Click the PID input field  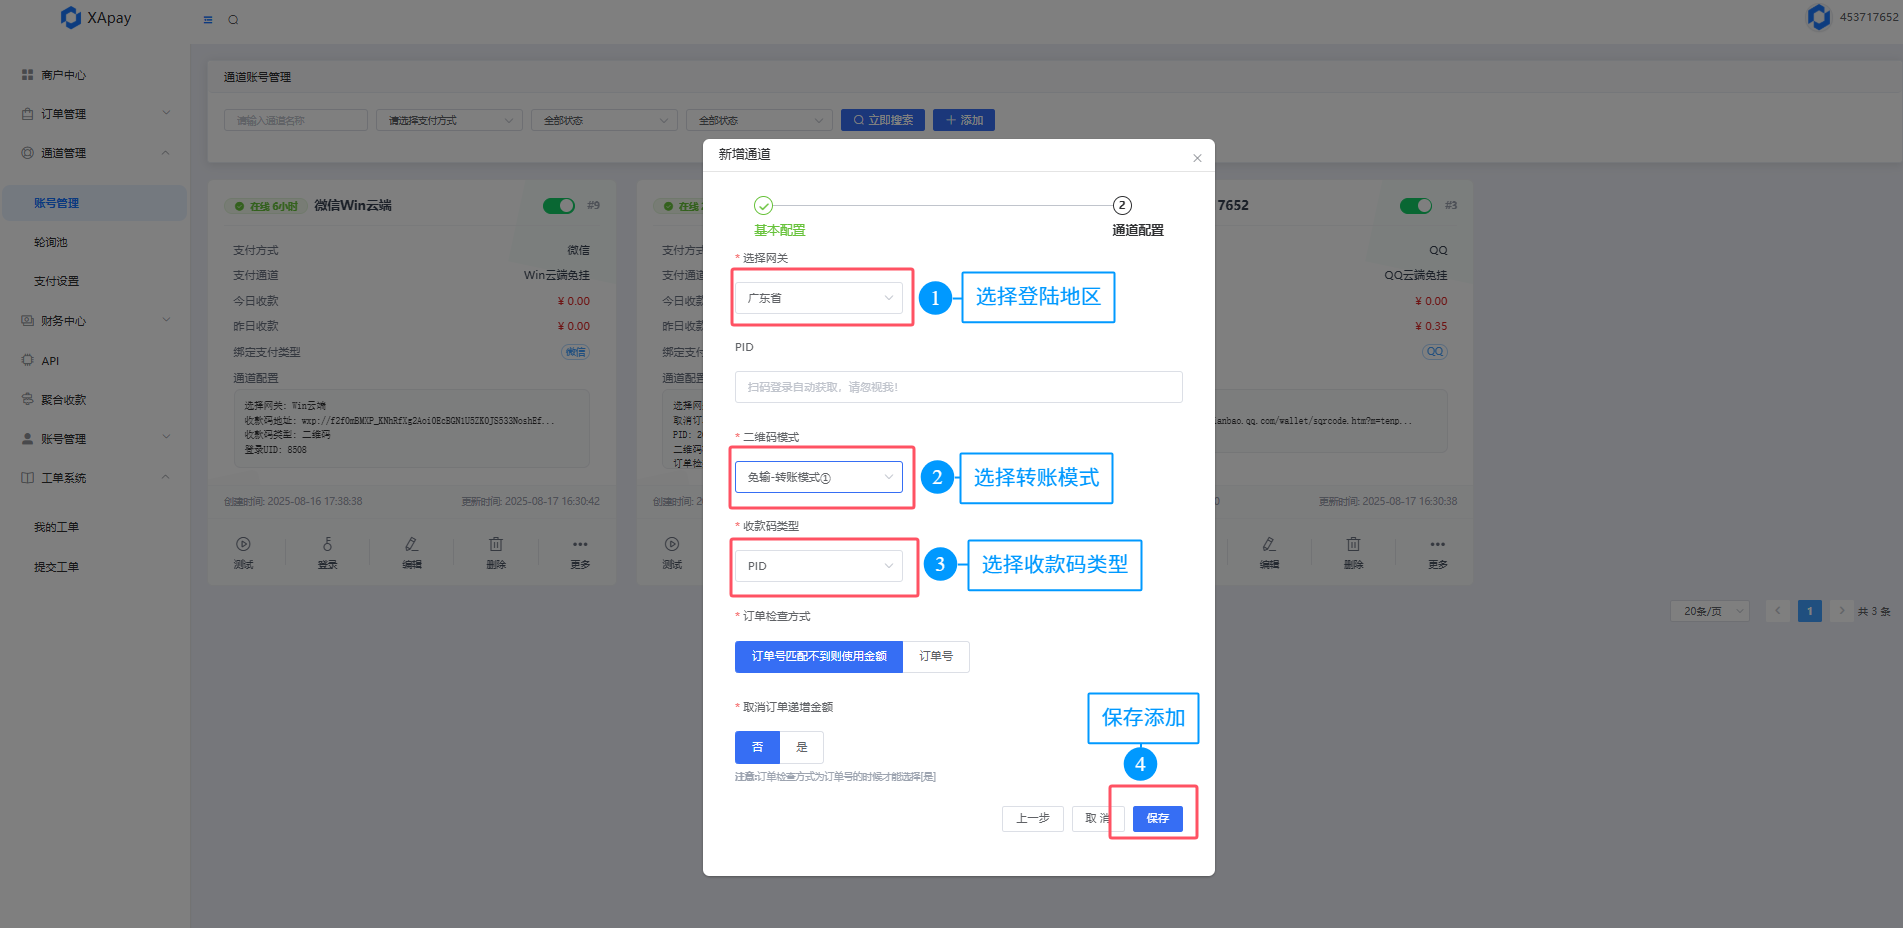pos(958,387)
